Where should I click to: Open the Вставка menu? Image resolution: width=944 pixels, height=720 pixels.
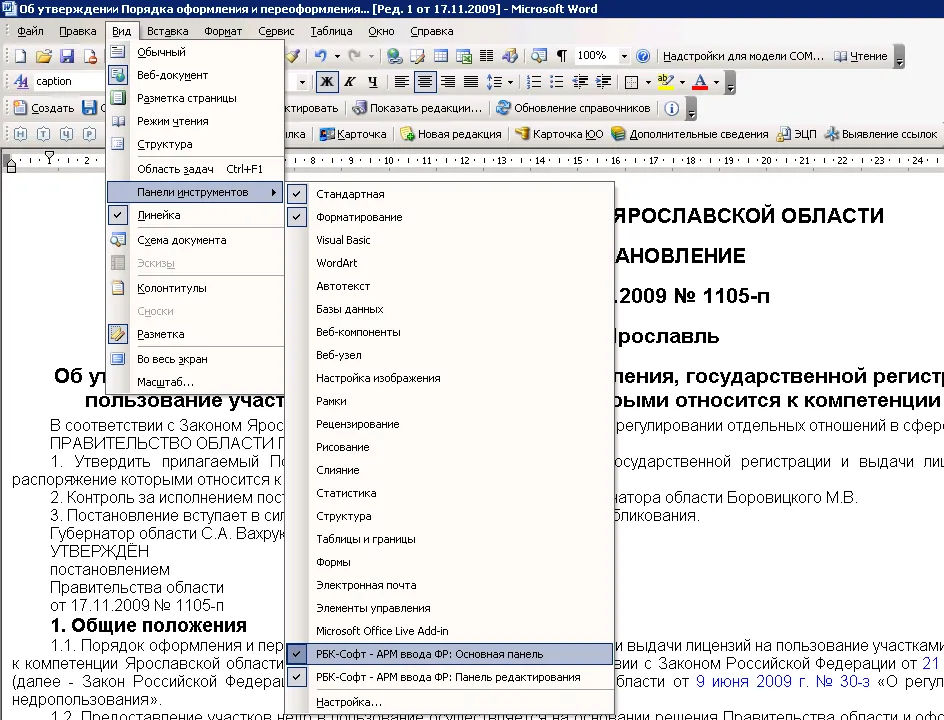pos(167,31)
